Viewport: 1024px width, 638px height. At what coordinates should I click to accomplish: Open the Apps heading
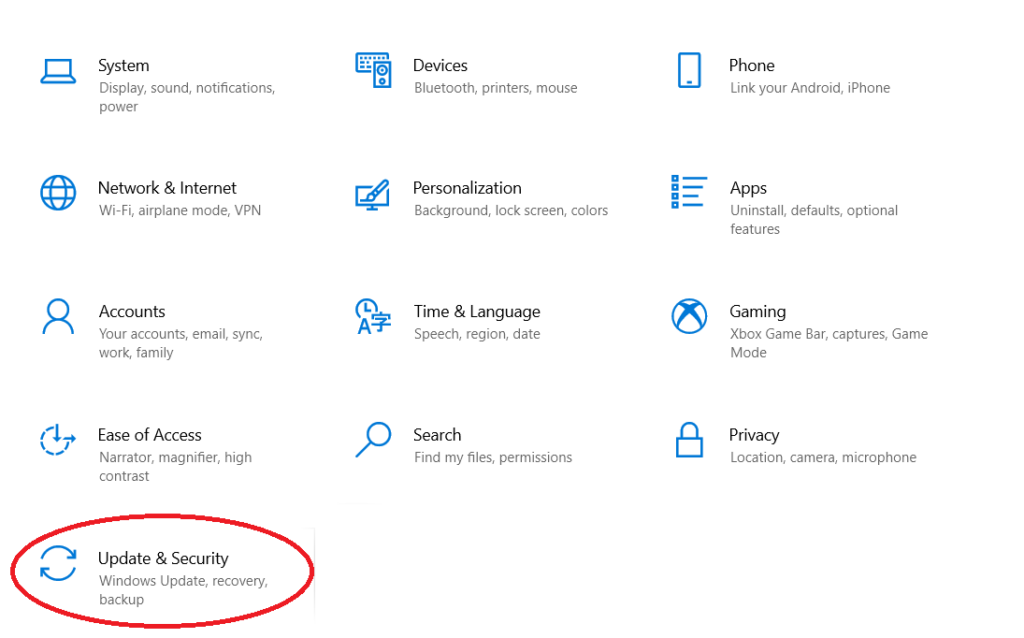(x=748, y=188)
